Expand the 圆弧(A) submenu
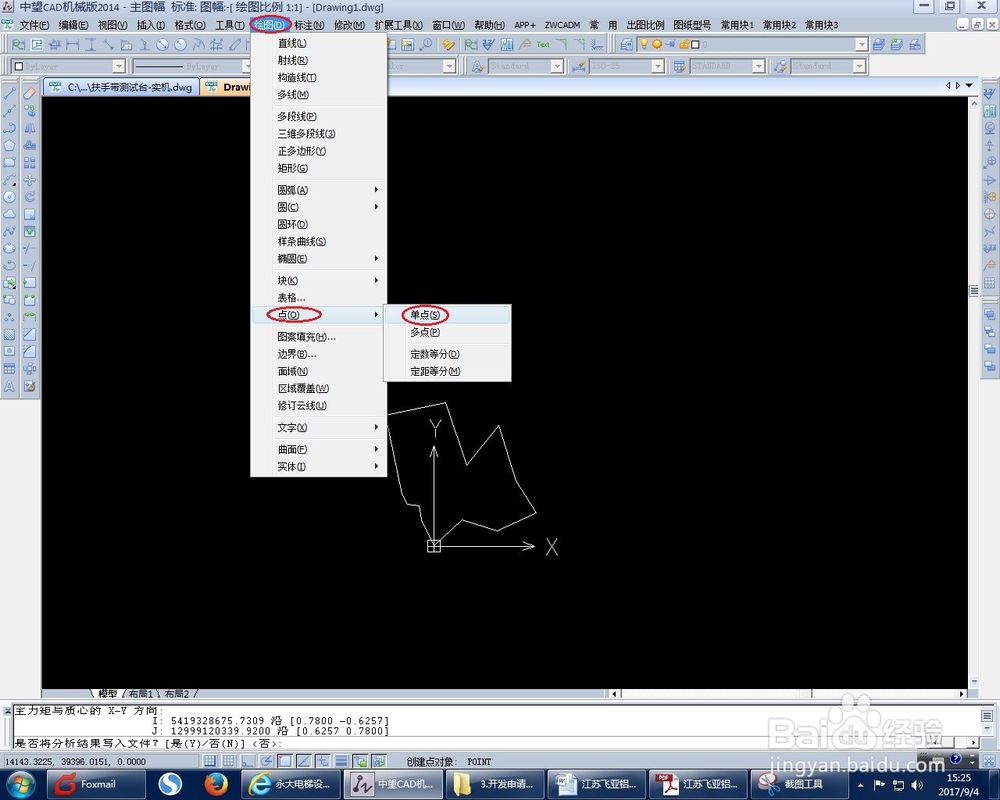This screenshot has height=800, width=1000. click(319, 190)
